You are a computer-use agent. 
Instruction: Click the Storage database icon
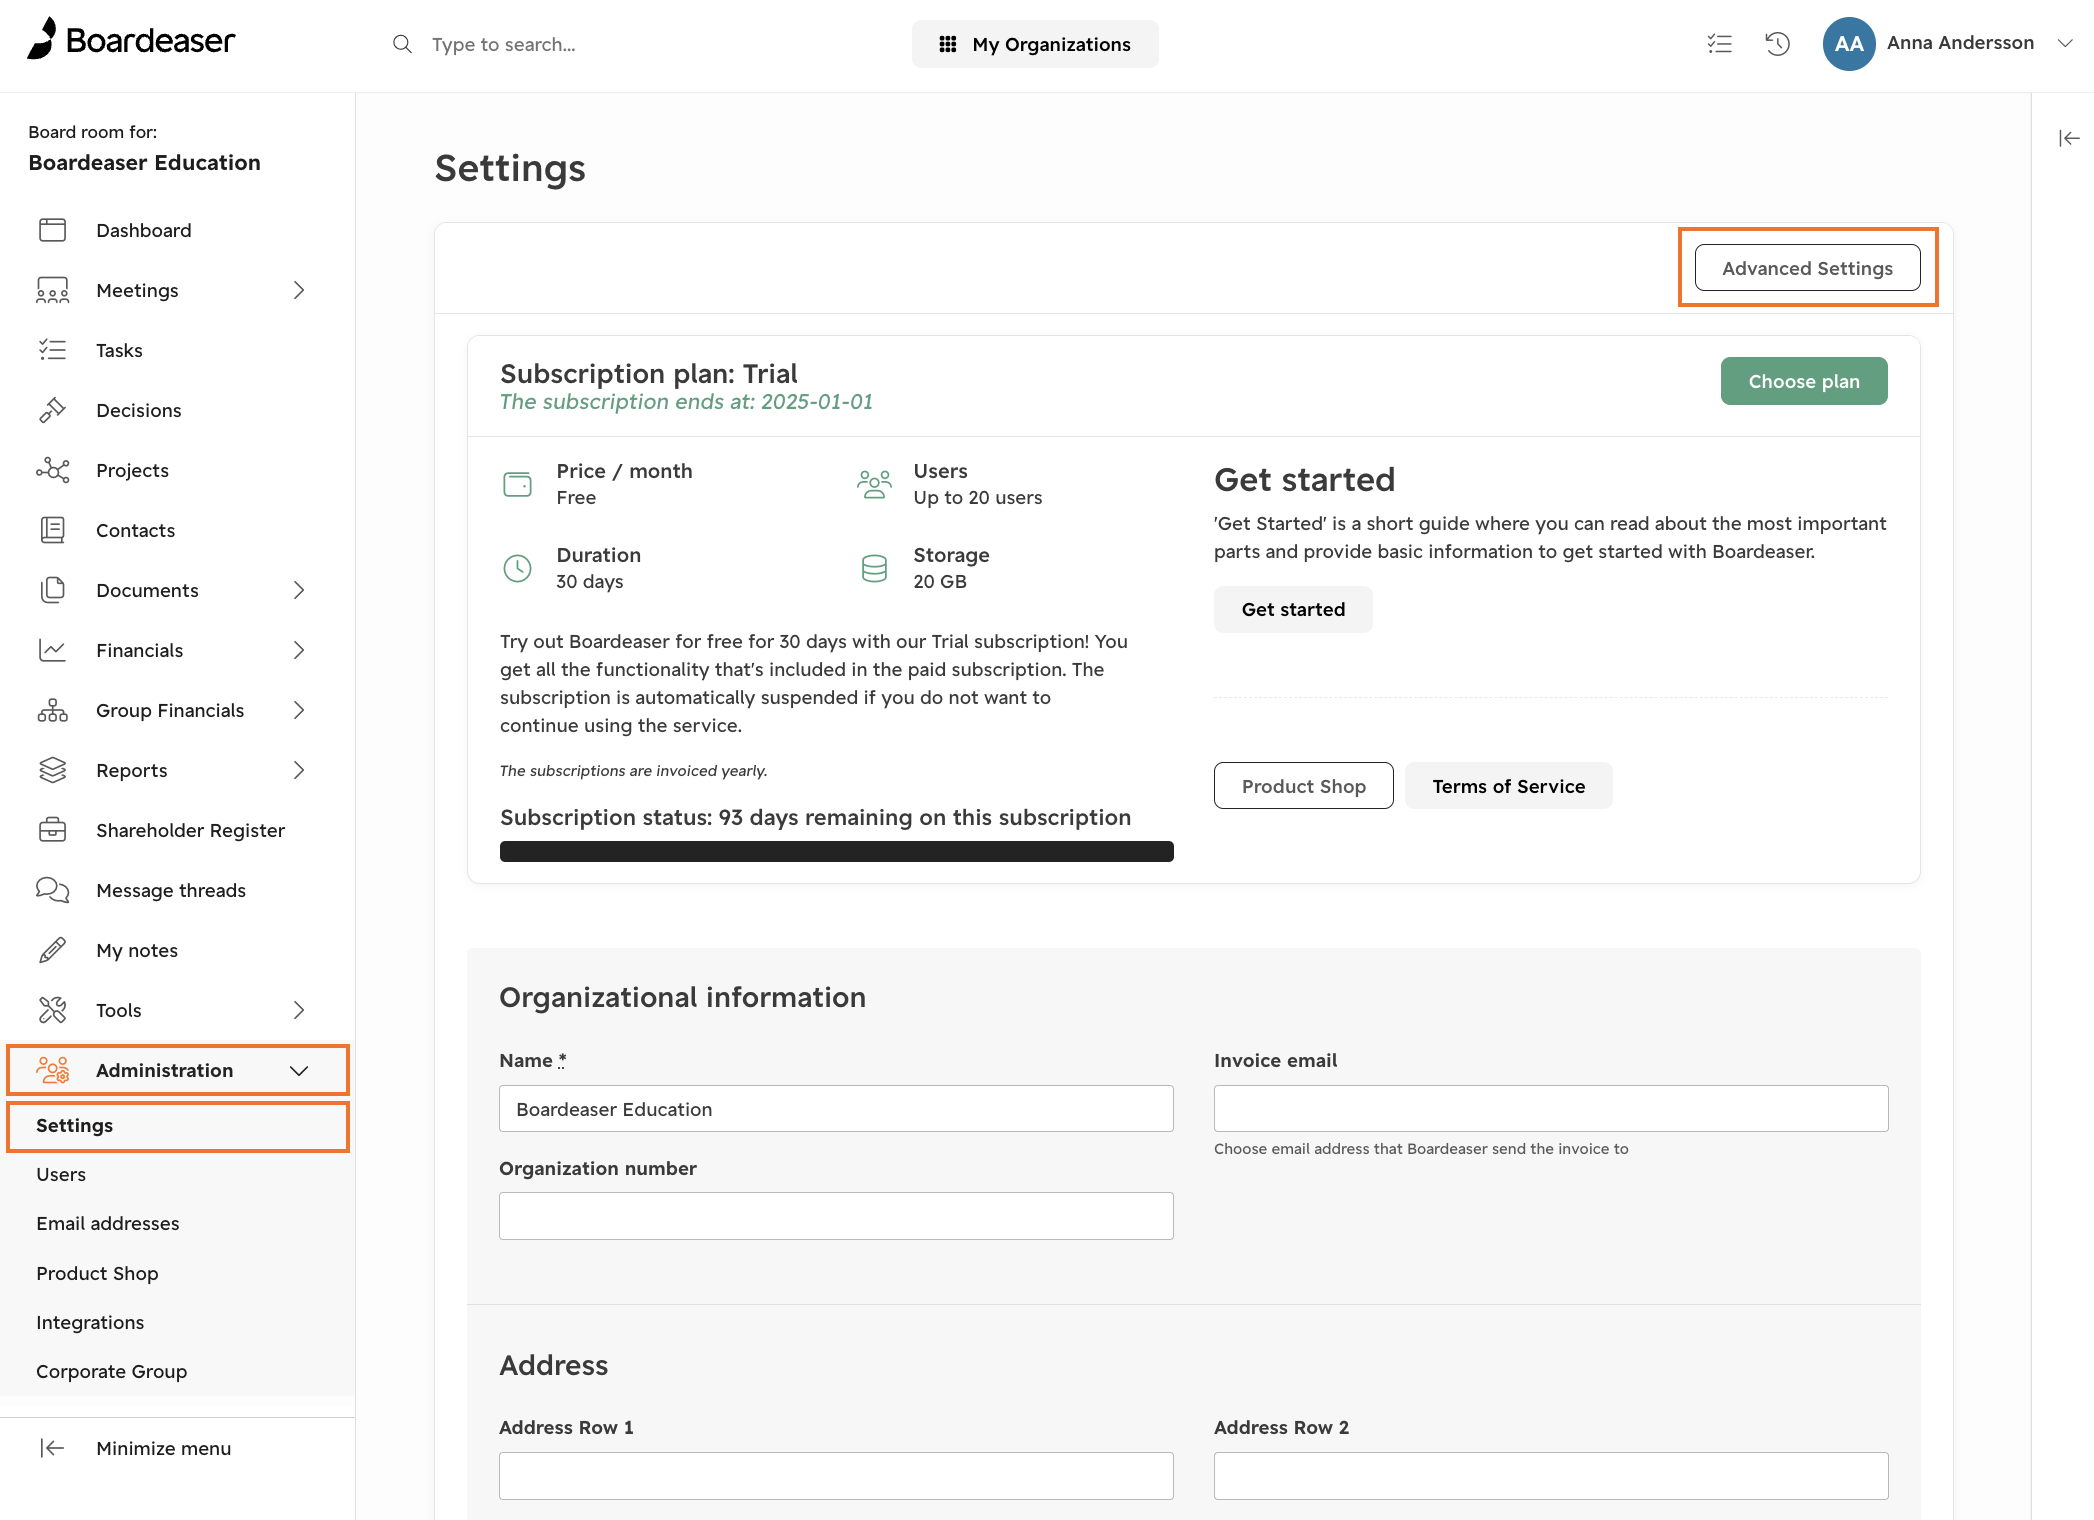874,568
